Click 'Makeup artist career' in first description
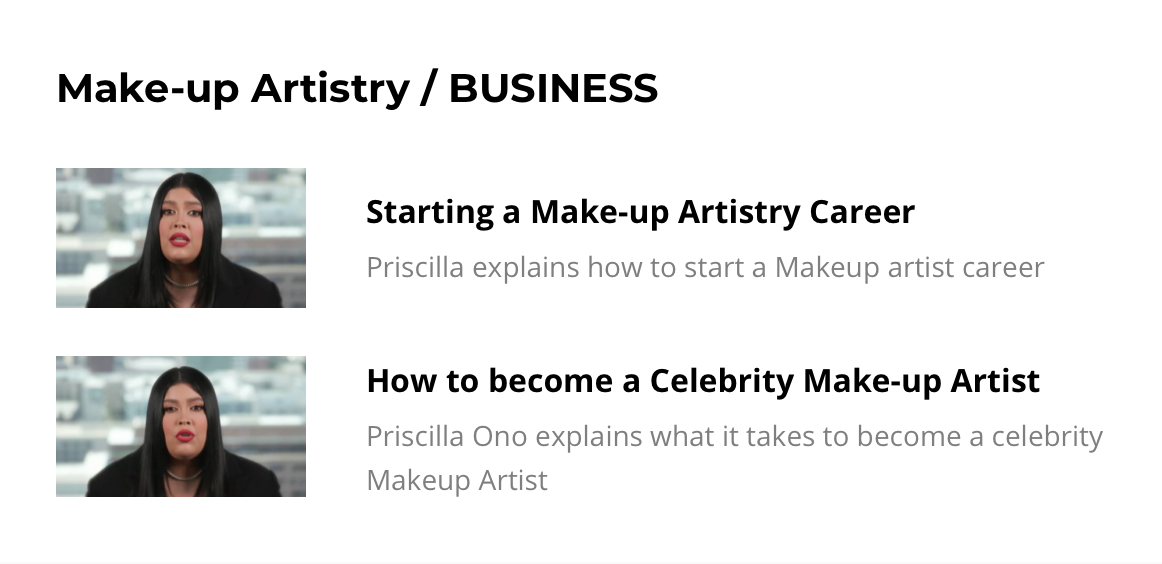 (x=909, y=268)
